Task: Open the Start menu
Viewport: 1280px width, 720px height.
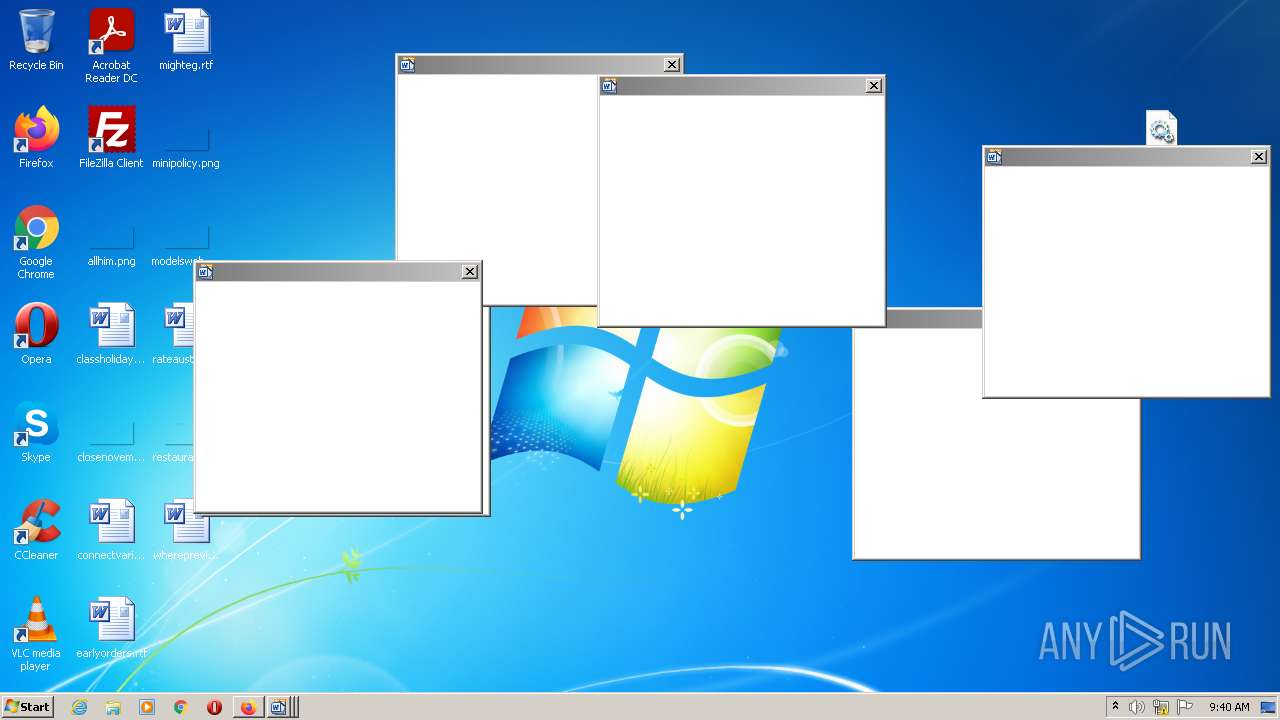Action: [x=27, y=707]
